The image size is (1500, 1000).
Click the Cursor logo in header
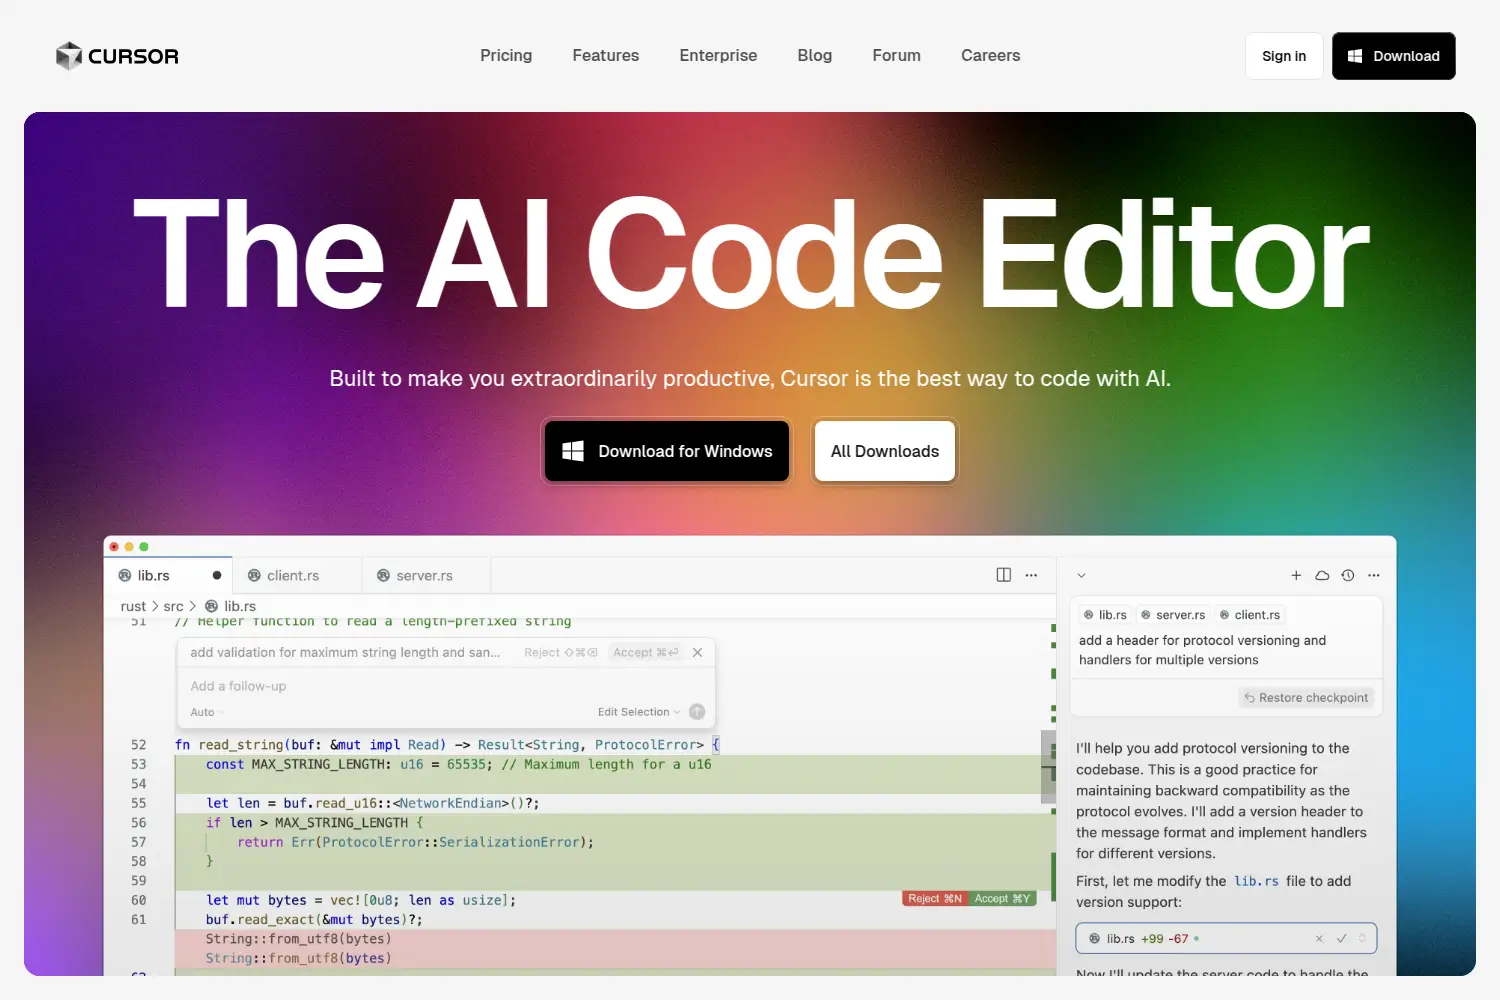coord(117,56)
